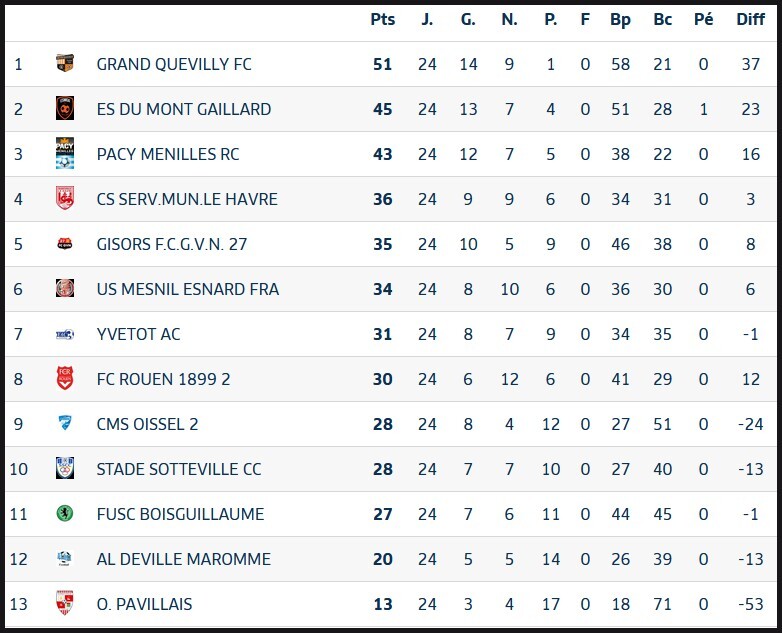Viewport: 782px width, 633px height.
Task: Click the Pts column header
Action: tap(382, 19)
